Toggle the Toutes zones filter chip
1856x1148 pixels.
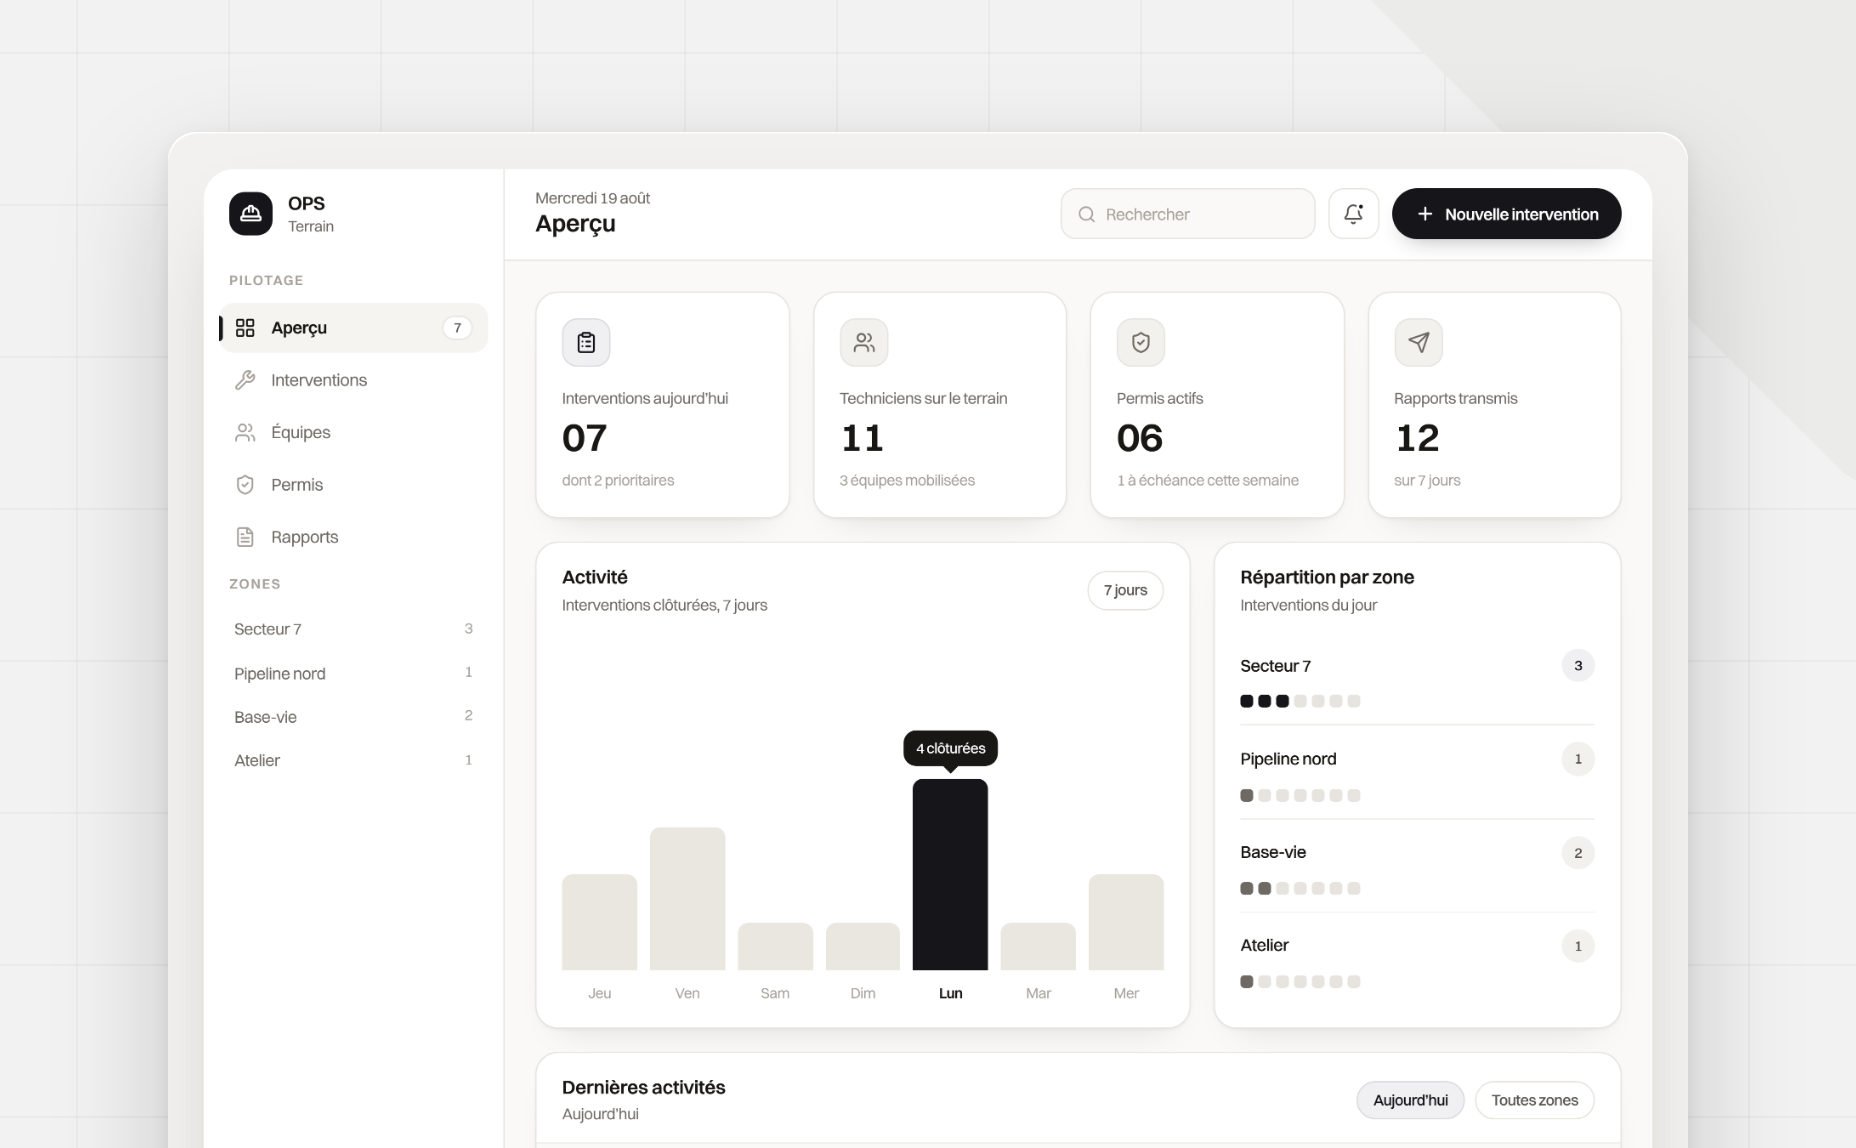pos(1534,1100)
